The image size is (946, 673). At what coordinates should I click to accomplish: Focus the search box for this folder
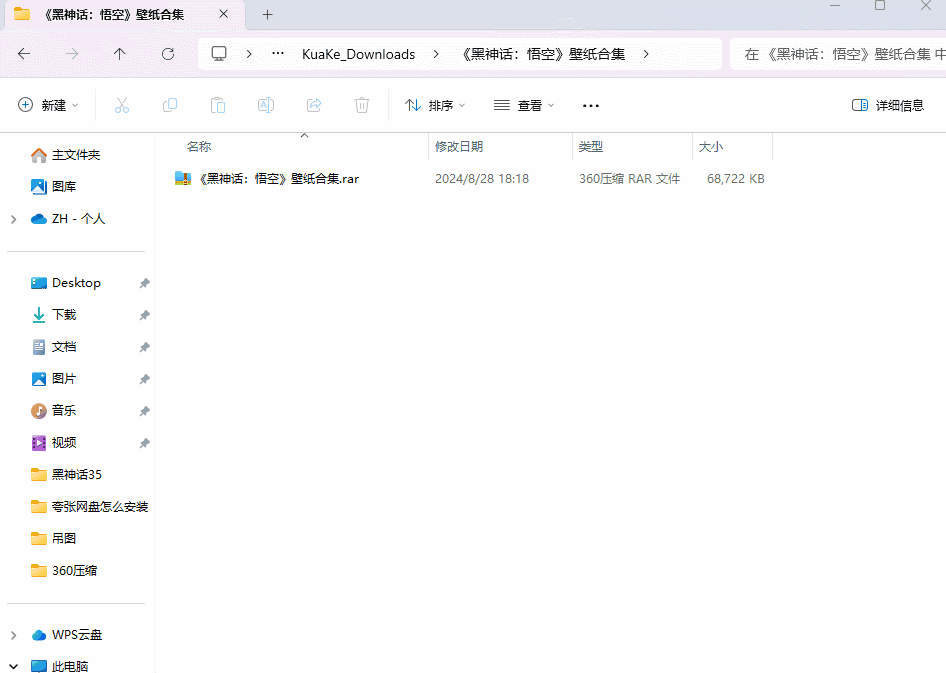pyautogui.click(x=838, y=54)
